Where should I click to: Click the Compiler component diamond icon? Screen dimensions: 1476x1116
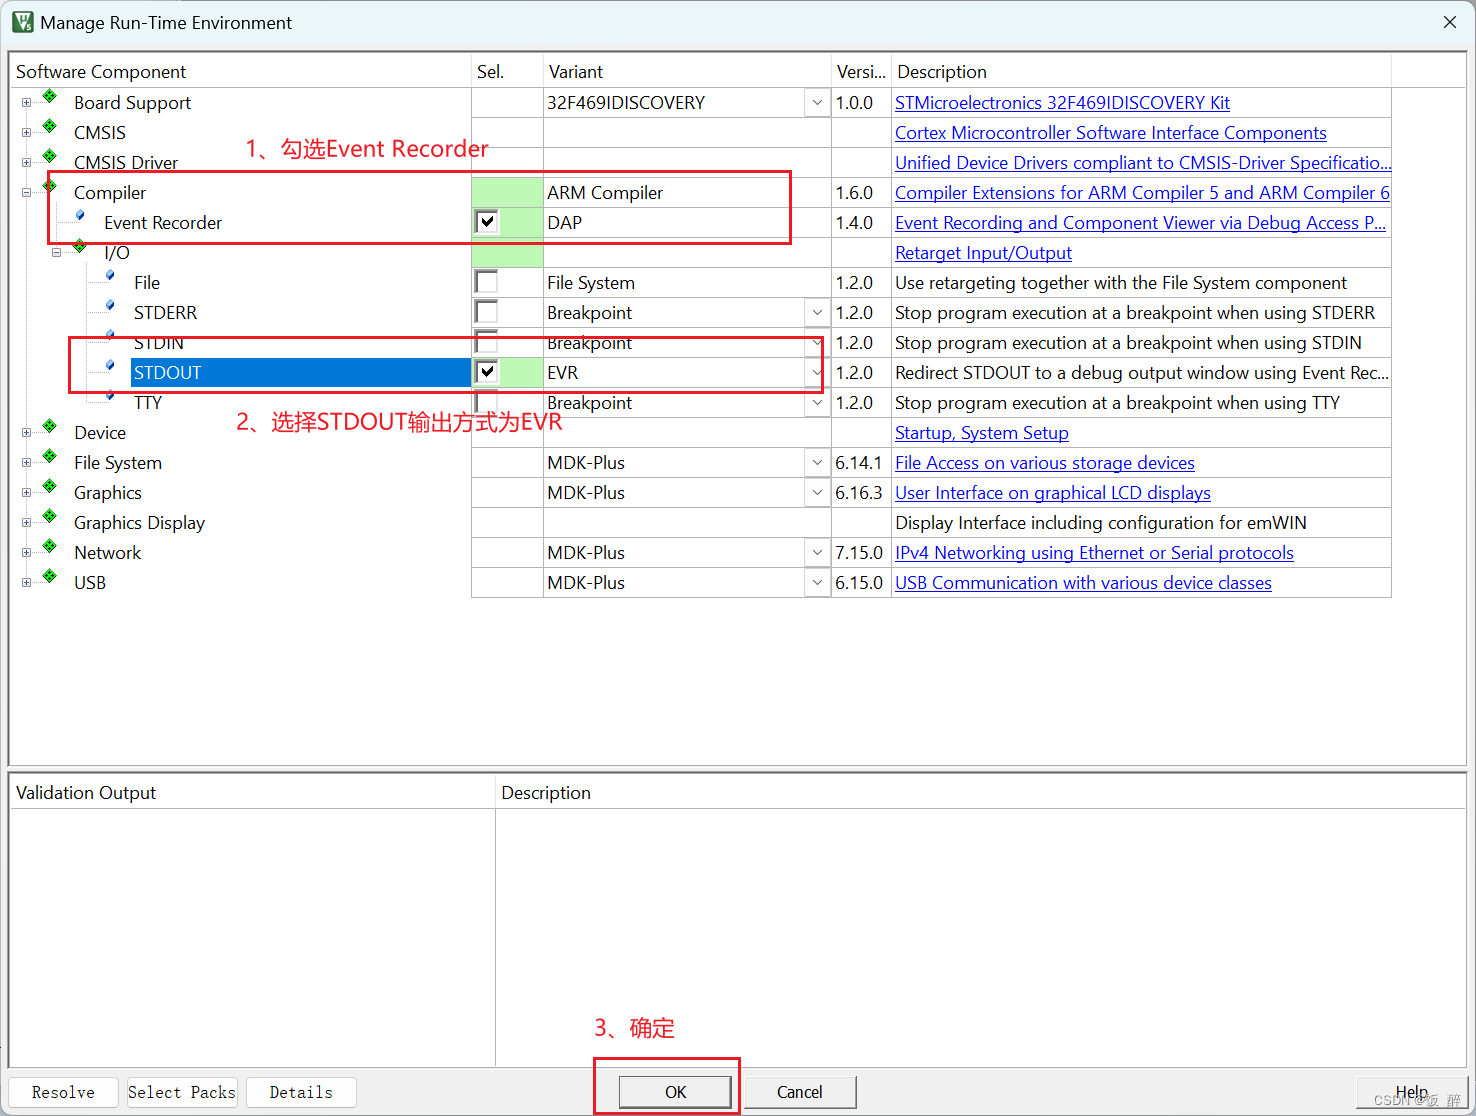coord(48,187)
